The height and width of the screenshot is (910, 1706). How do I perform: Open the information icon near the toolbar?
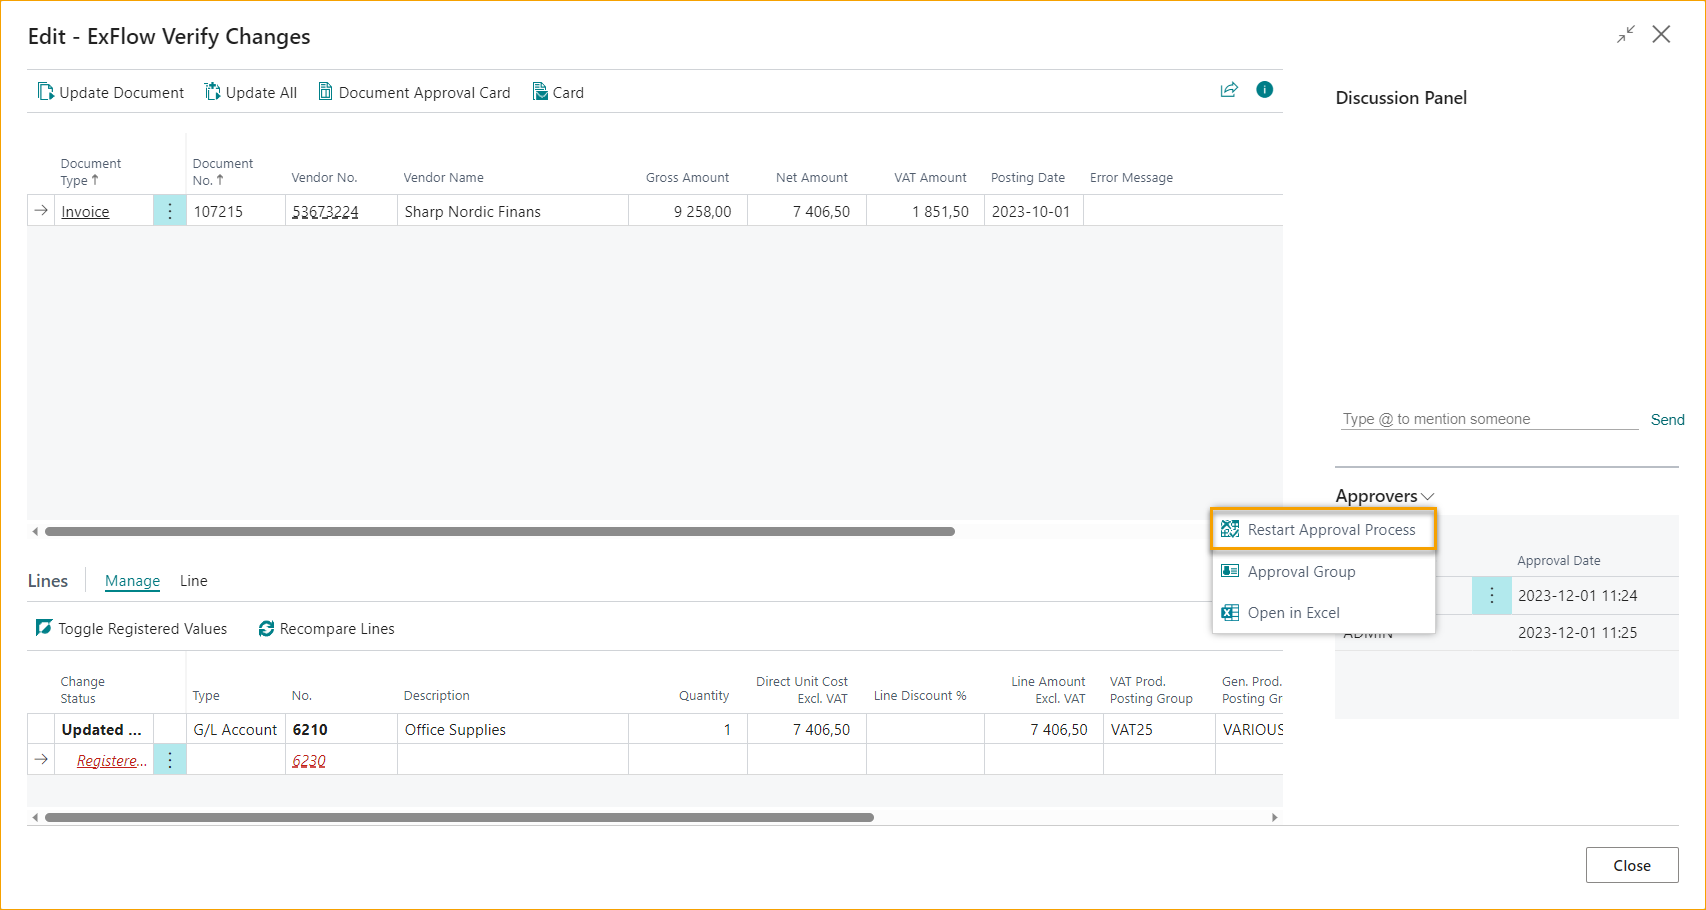click(x=1264, y=90)
